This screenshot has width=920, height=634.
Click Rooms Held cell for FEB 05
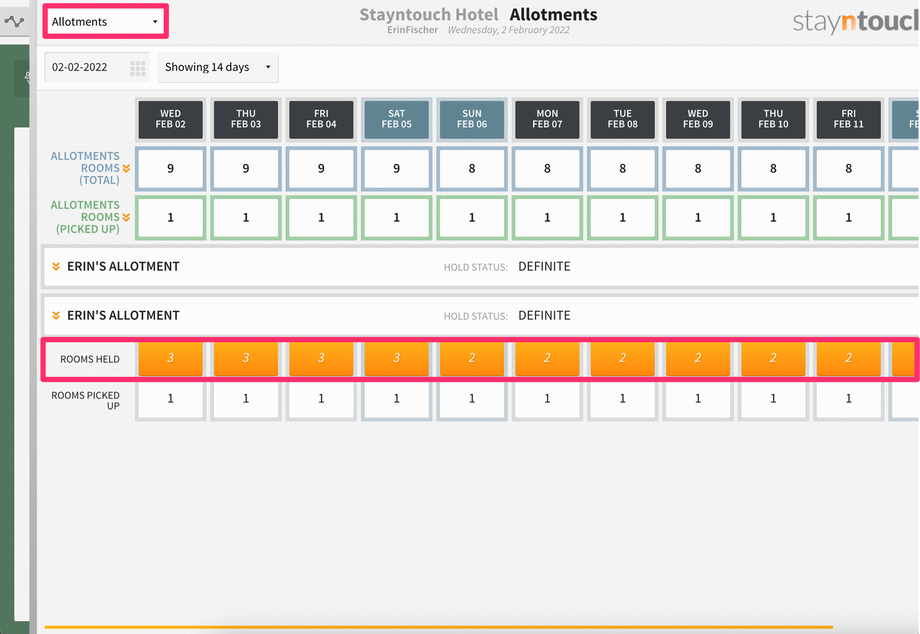[397, 358]
